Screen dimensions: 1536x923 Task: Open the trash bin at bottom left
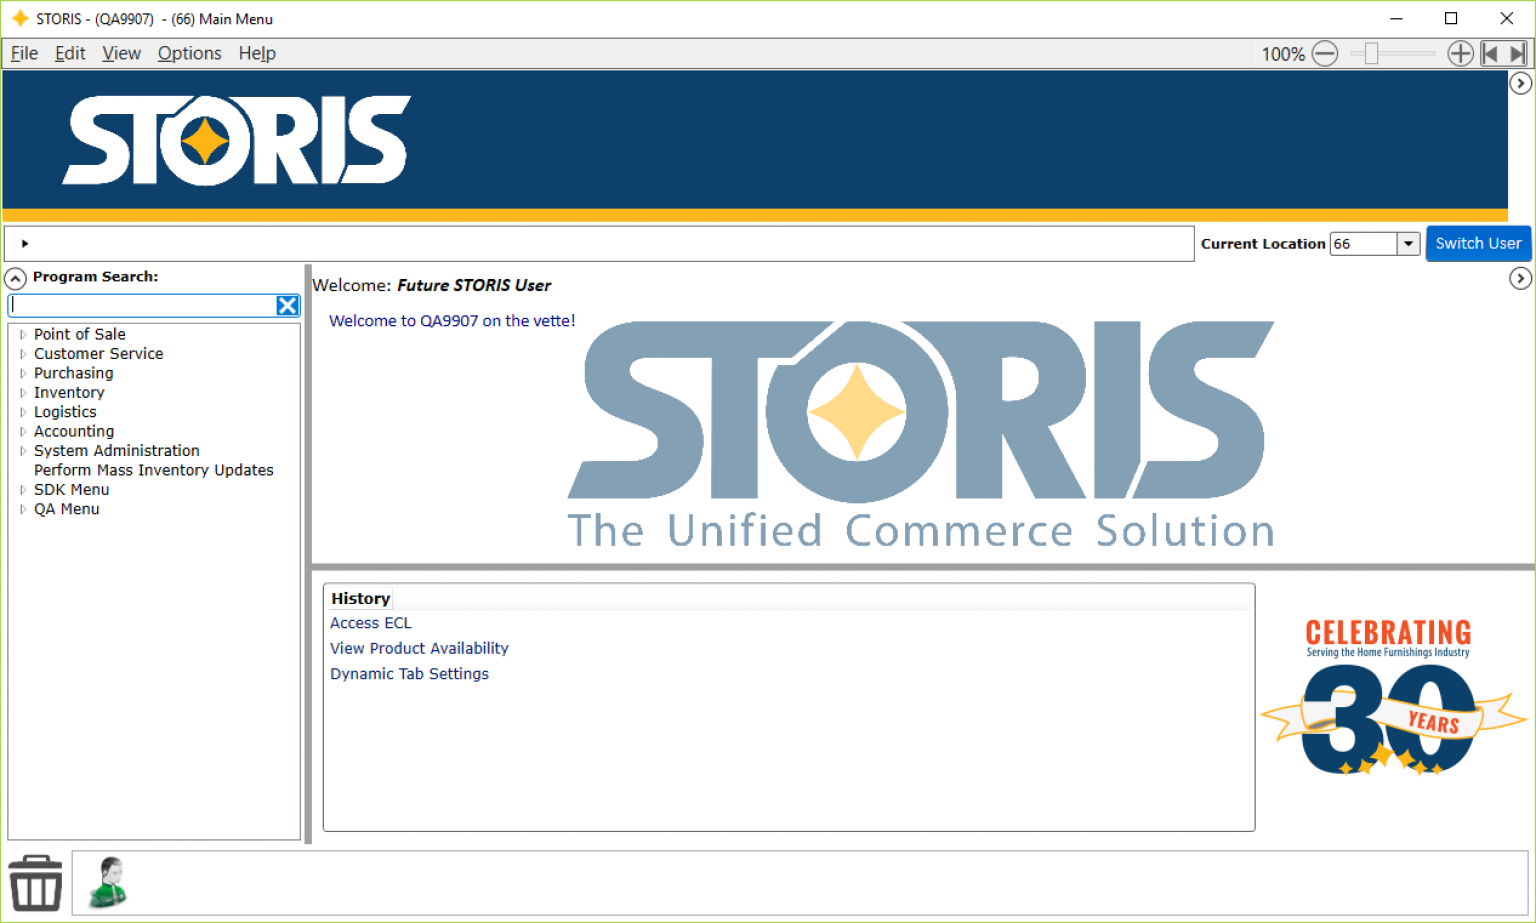(35, 881)
